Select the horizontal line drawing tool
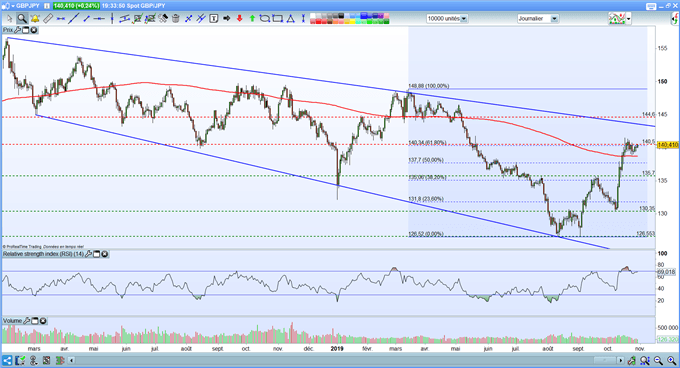Screen dimensions: 680x368 (61, 19)
